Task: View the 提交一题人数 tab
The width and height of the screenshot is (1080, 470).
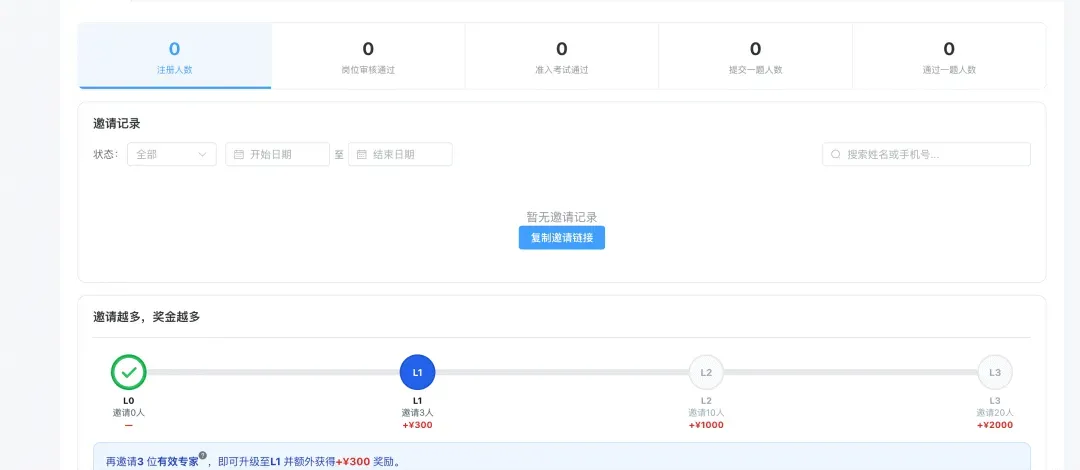Action: (756, 56)
